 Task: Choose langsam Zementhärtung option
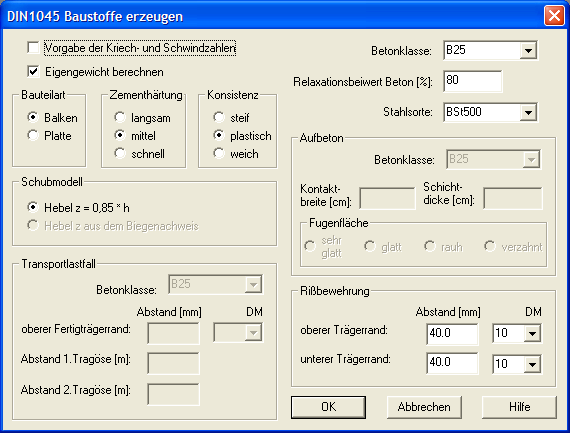pos(120,117)
